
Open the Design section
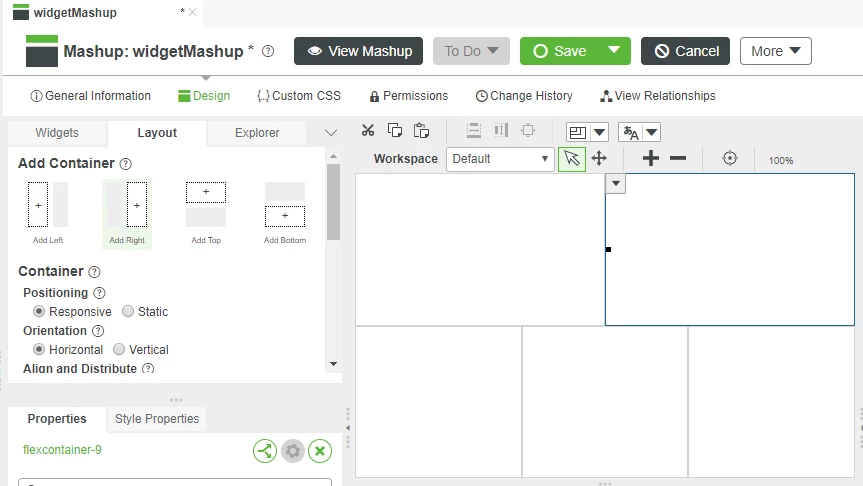tap(204, 96)
